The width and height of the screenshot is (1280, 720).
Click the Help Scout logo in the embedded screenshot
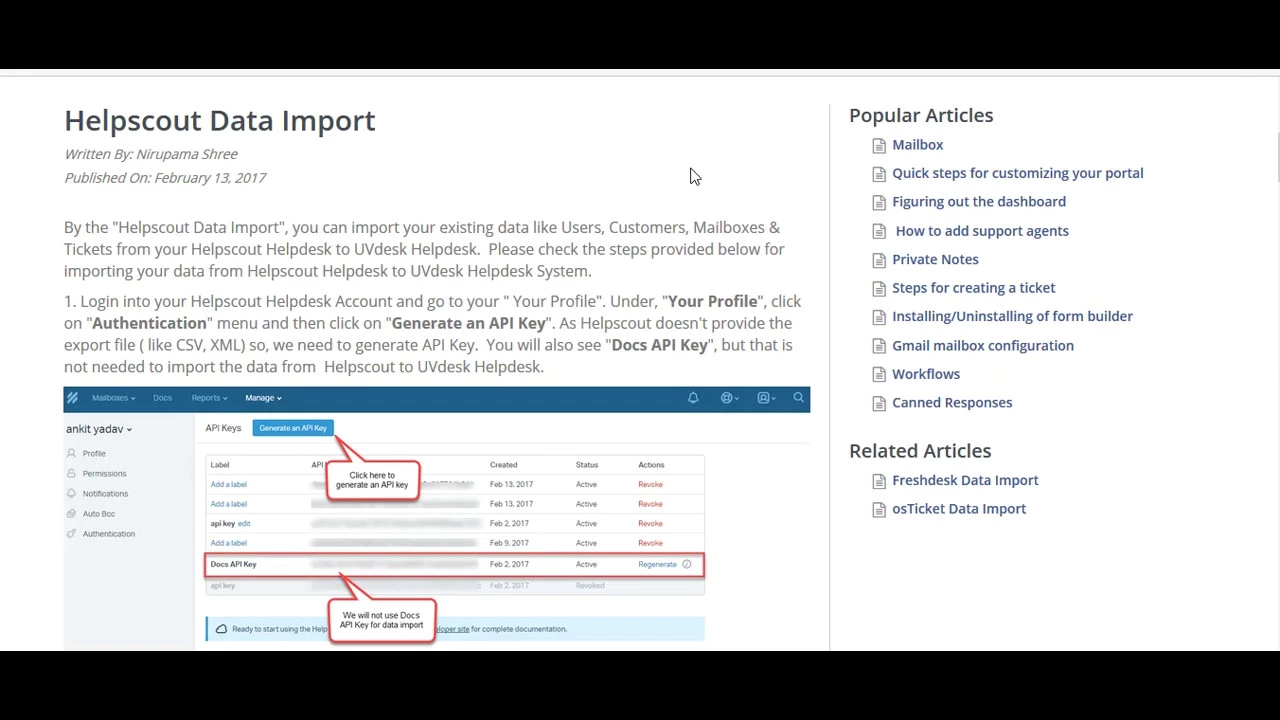click(x=72, y=398)
